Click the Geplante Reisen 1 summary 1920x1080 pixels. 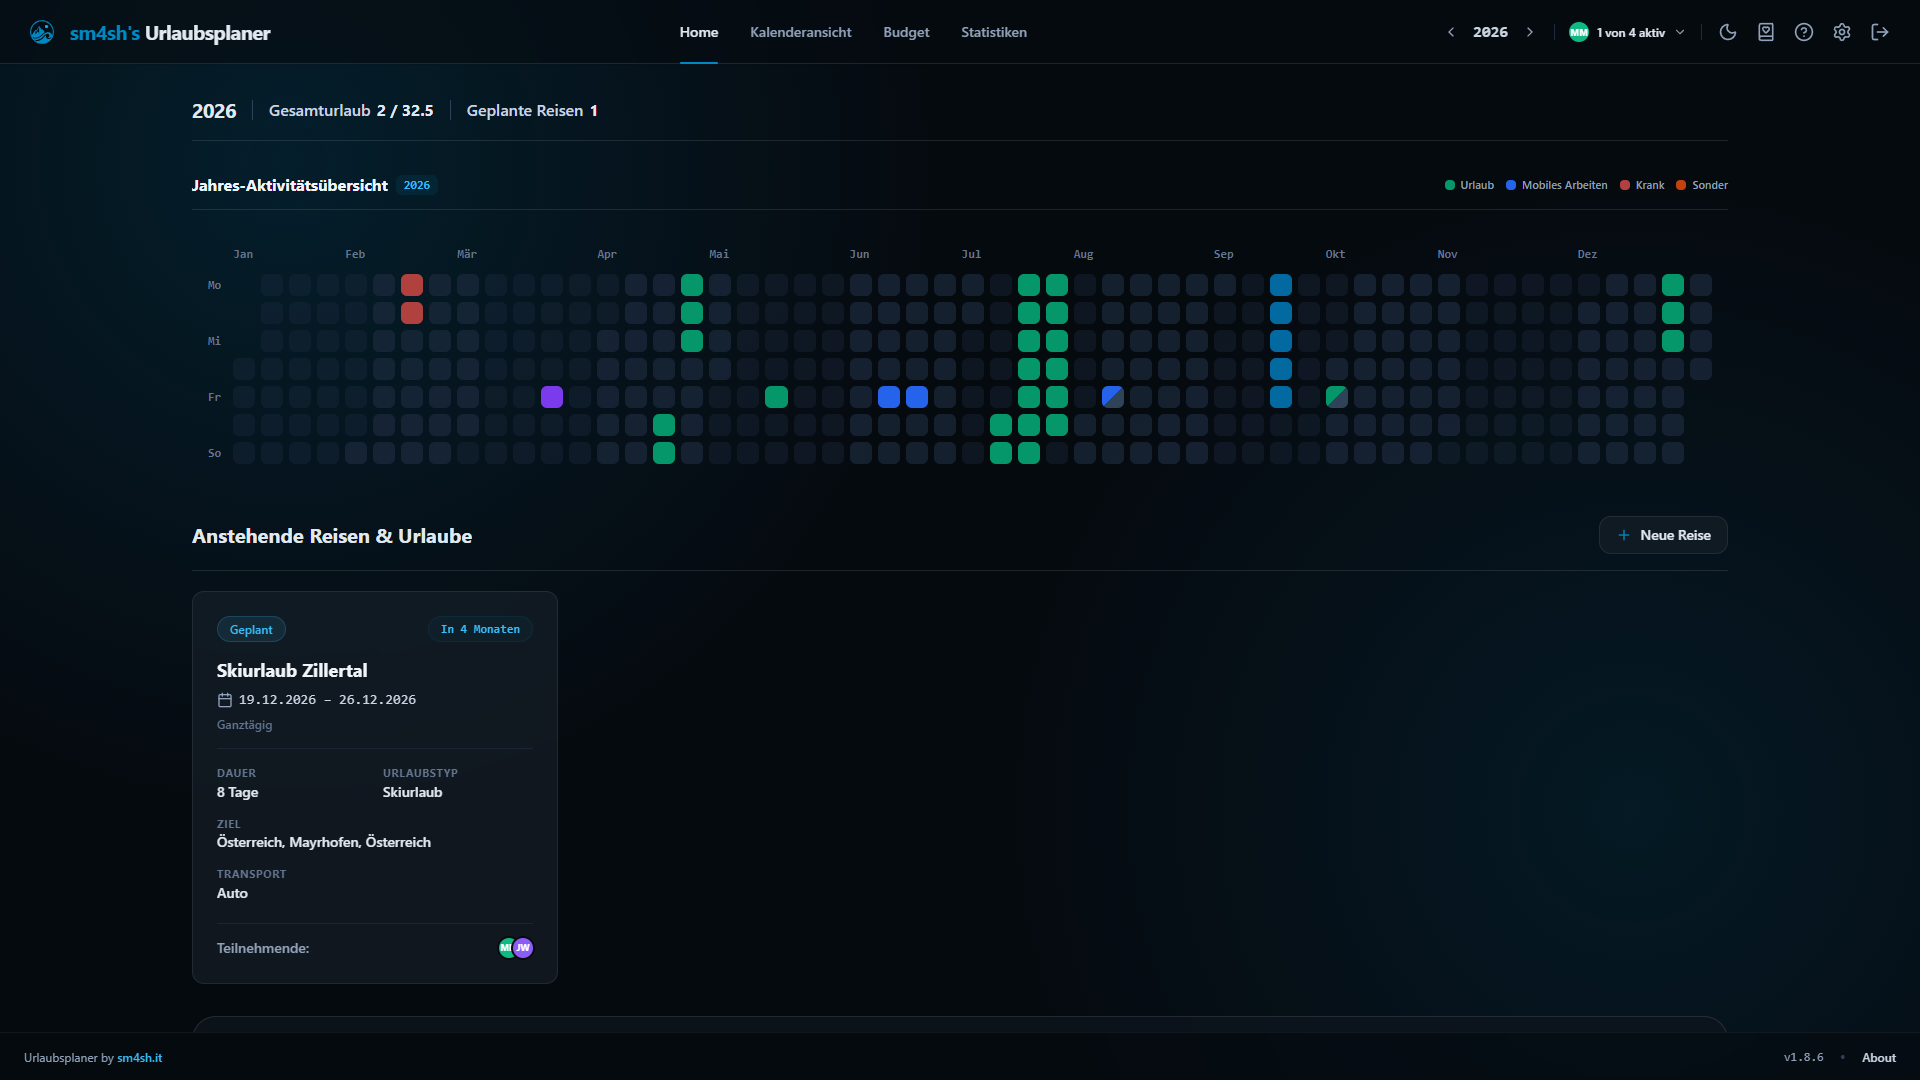pyautogui.click(x=532, y=111)
